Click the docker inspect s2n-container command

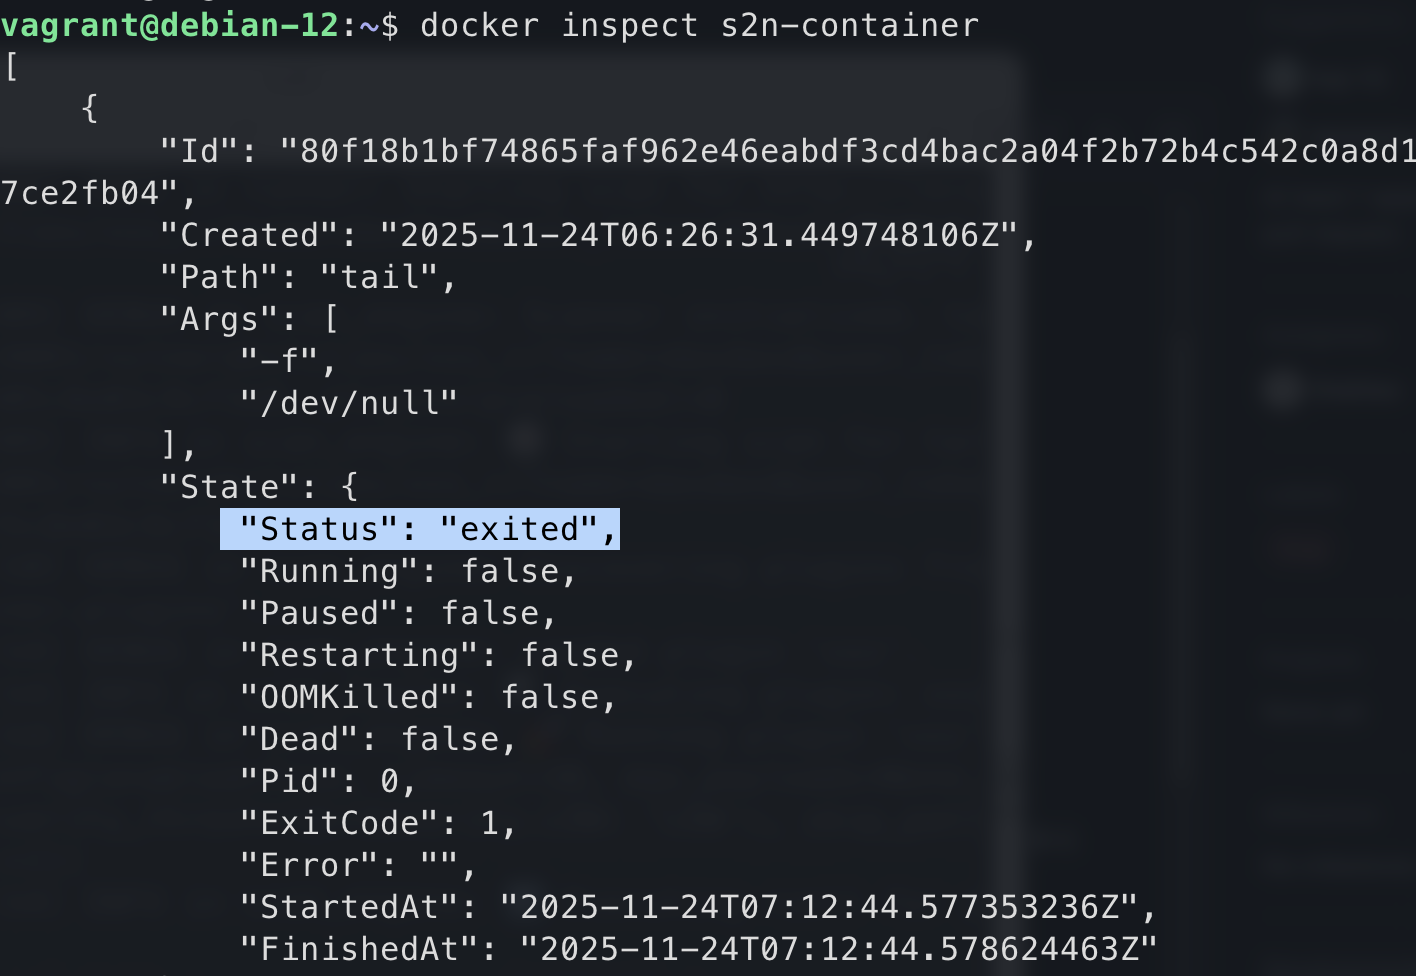(699, 25)
